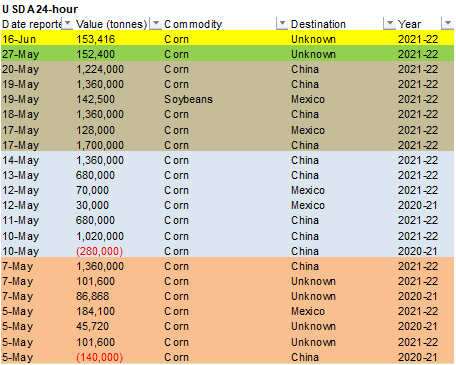Select the value 142,500

point(96,99)
